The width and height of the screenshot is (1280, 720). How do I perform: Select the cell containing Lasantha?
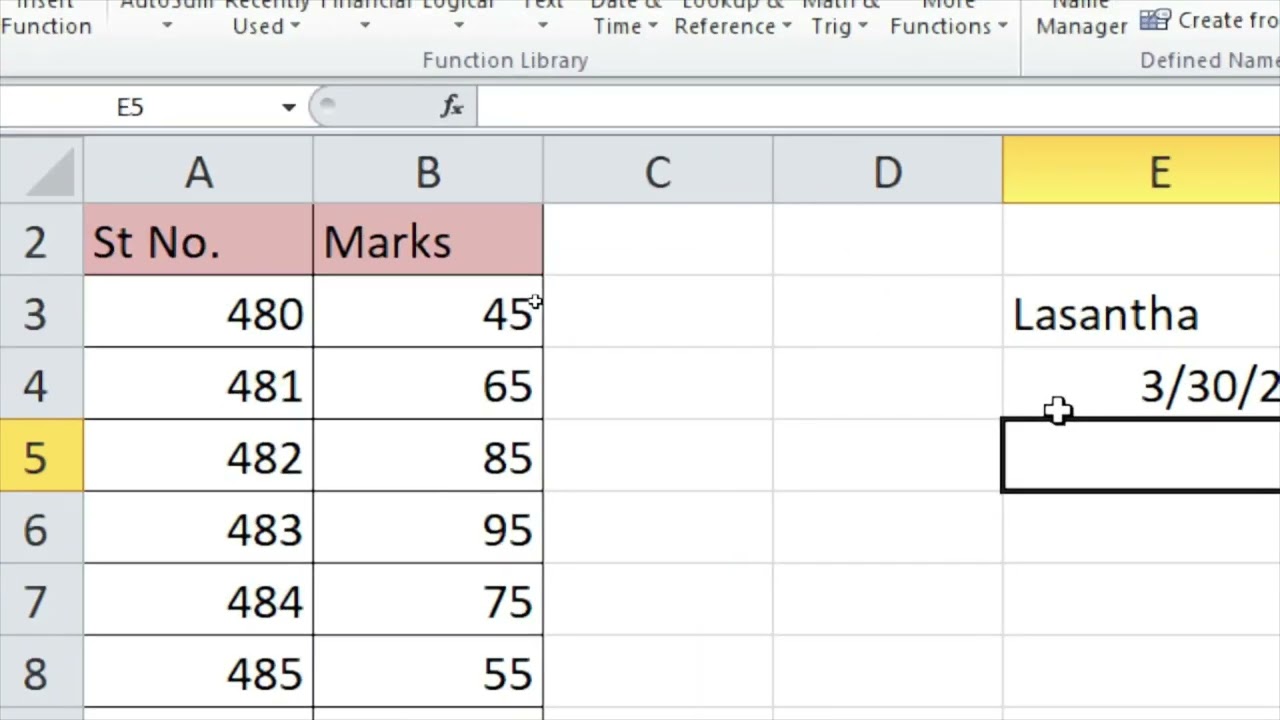click(1141, 312)
